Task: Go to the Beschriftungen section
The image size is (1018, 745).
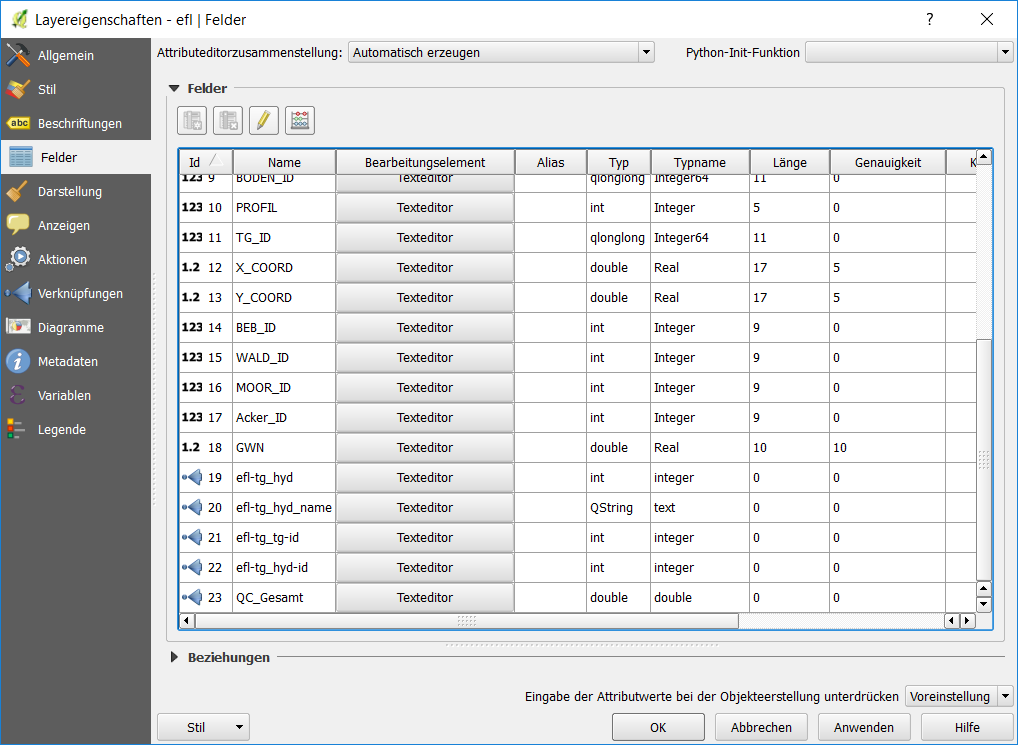Action: 79,123
